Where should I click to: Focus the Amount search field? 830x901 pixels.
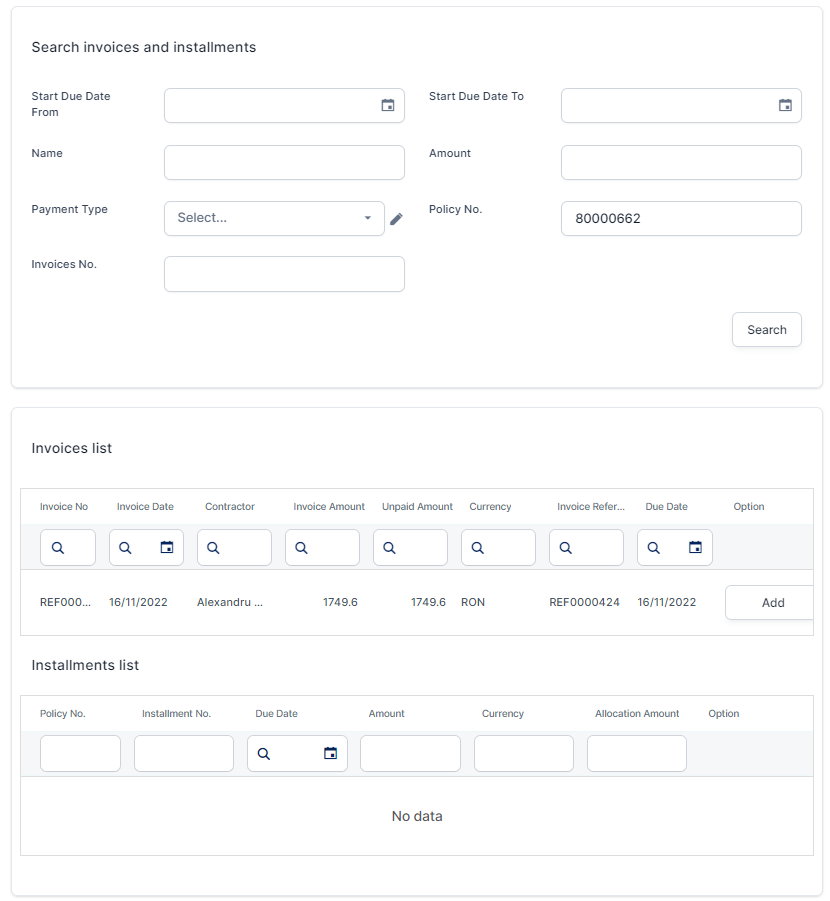[x=680, y=162]
